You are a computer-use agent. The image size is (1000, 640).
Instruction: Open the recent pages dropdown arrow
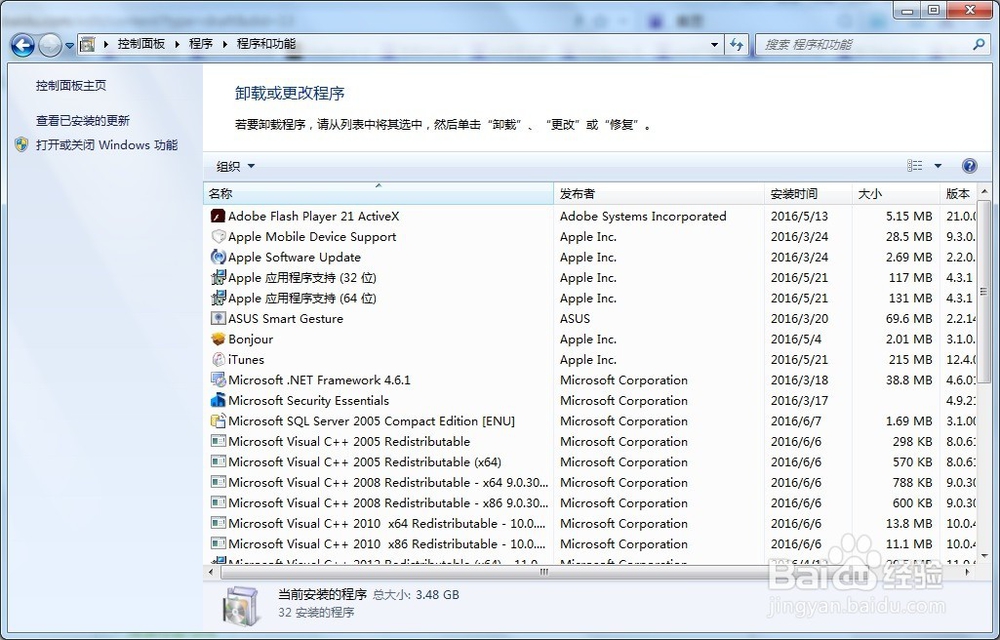coord(69,46)
